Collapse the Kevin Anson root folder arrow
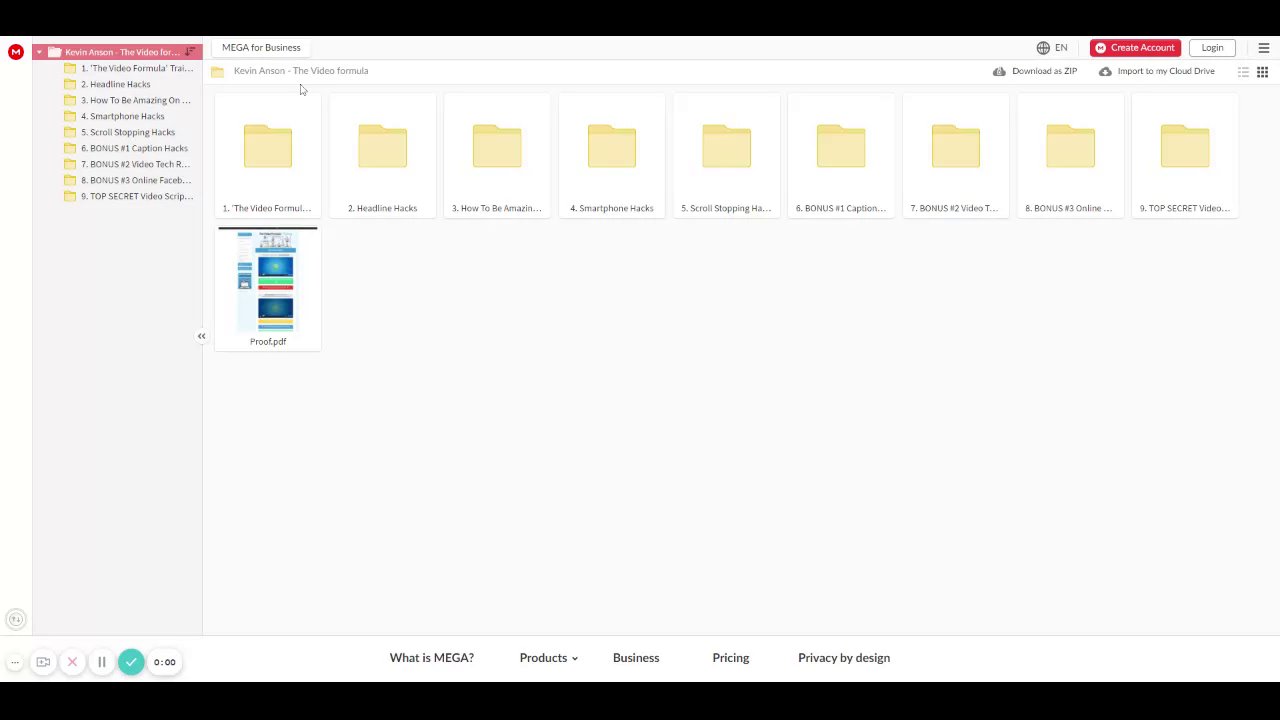1280x720 pixels. 39,52
